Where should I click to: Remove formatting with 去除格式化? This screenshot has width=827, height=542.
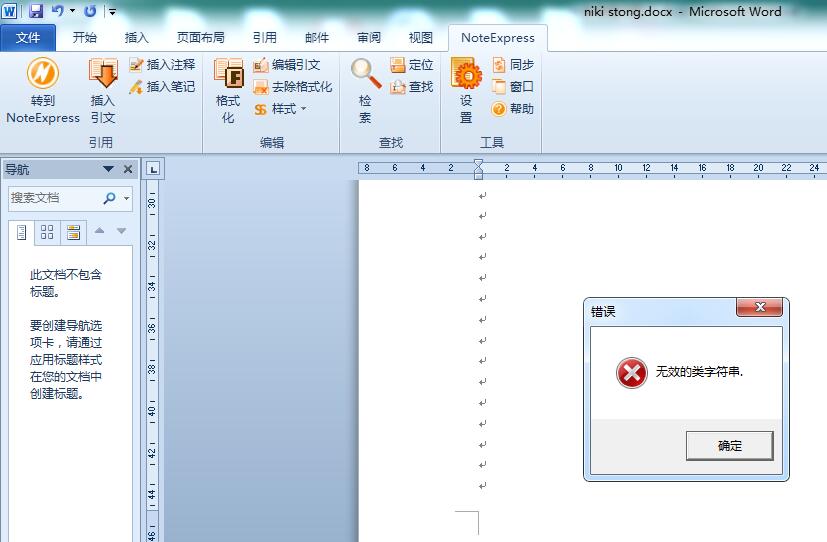click(293, 86)
